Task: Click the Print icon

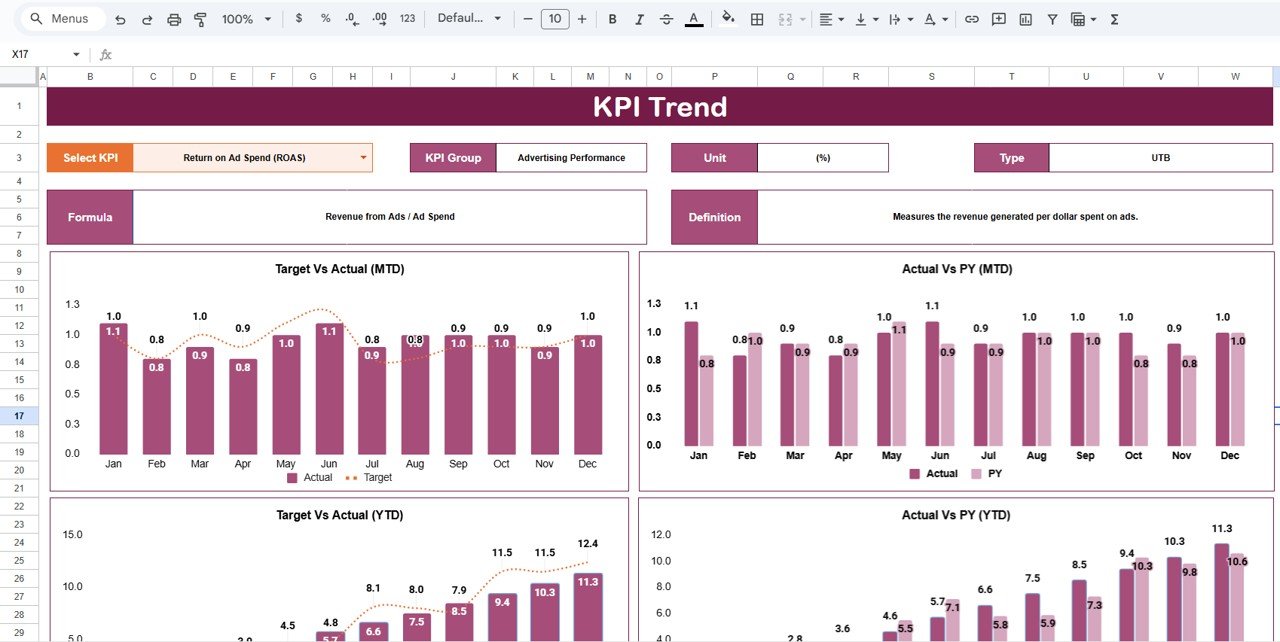Action: (x=176, y=18)
